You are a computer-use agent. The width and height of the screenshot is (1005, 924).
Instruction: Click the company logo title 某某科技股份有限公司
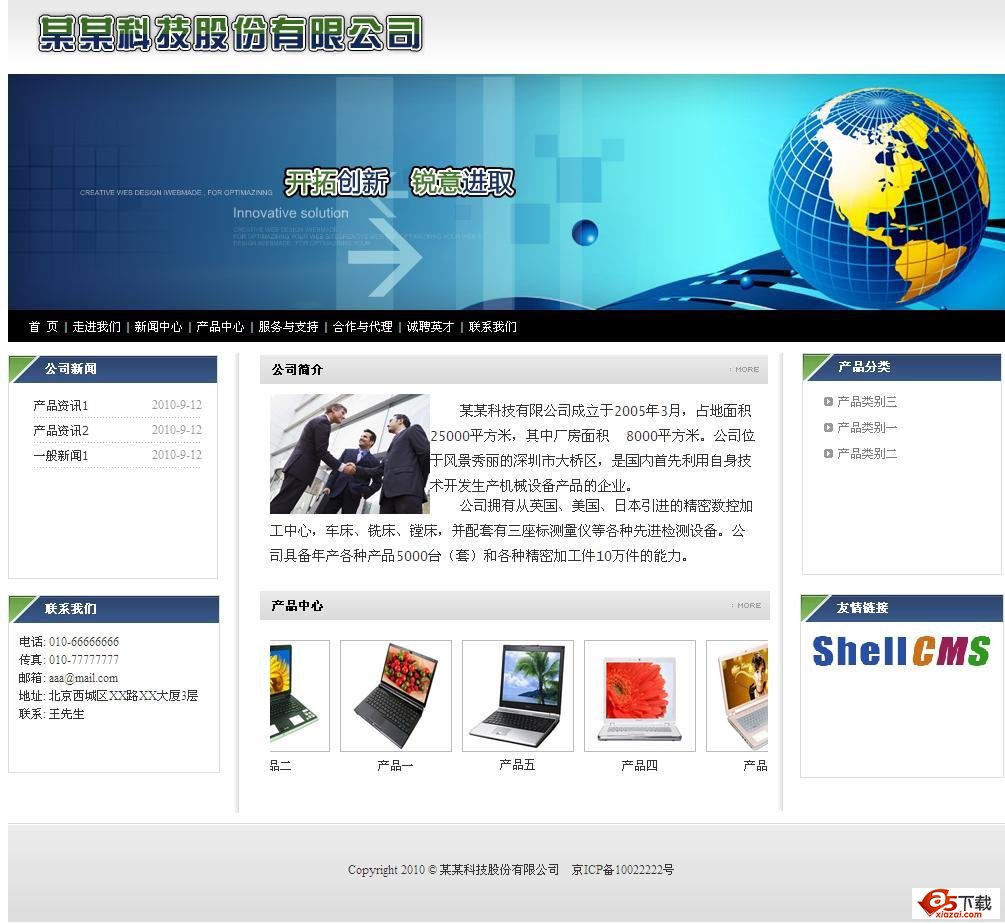(x=230, y=33)
